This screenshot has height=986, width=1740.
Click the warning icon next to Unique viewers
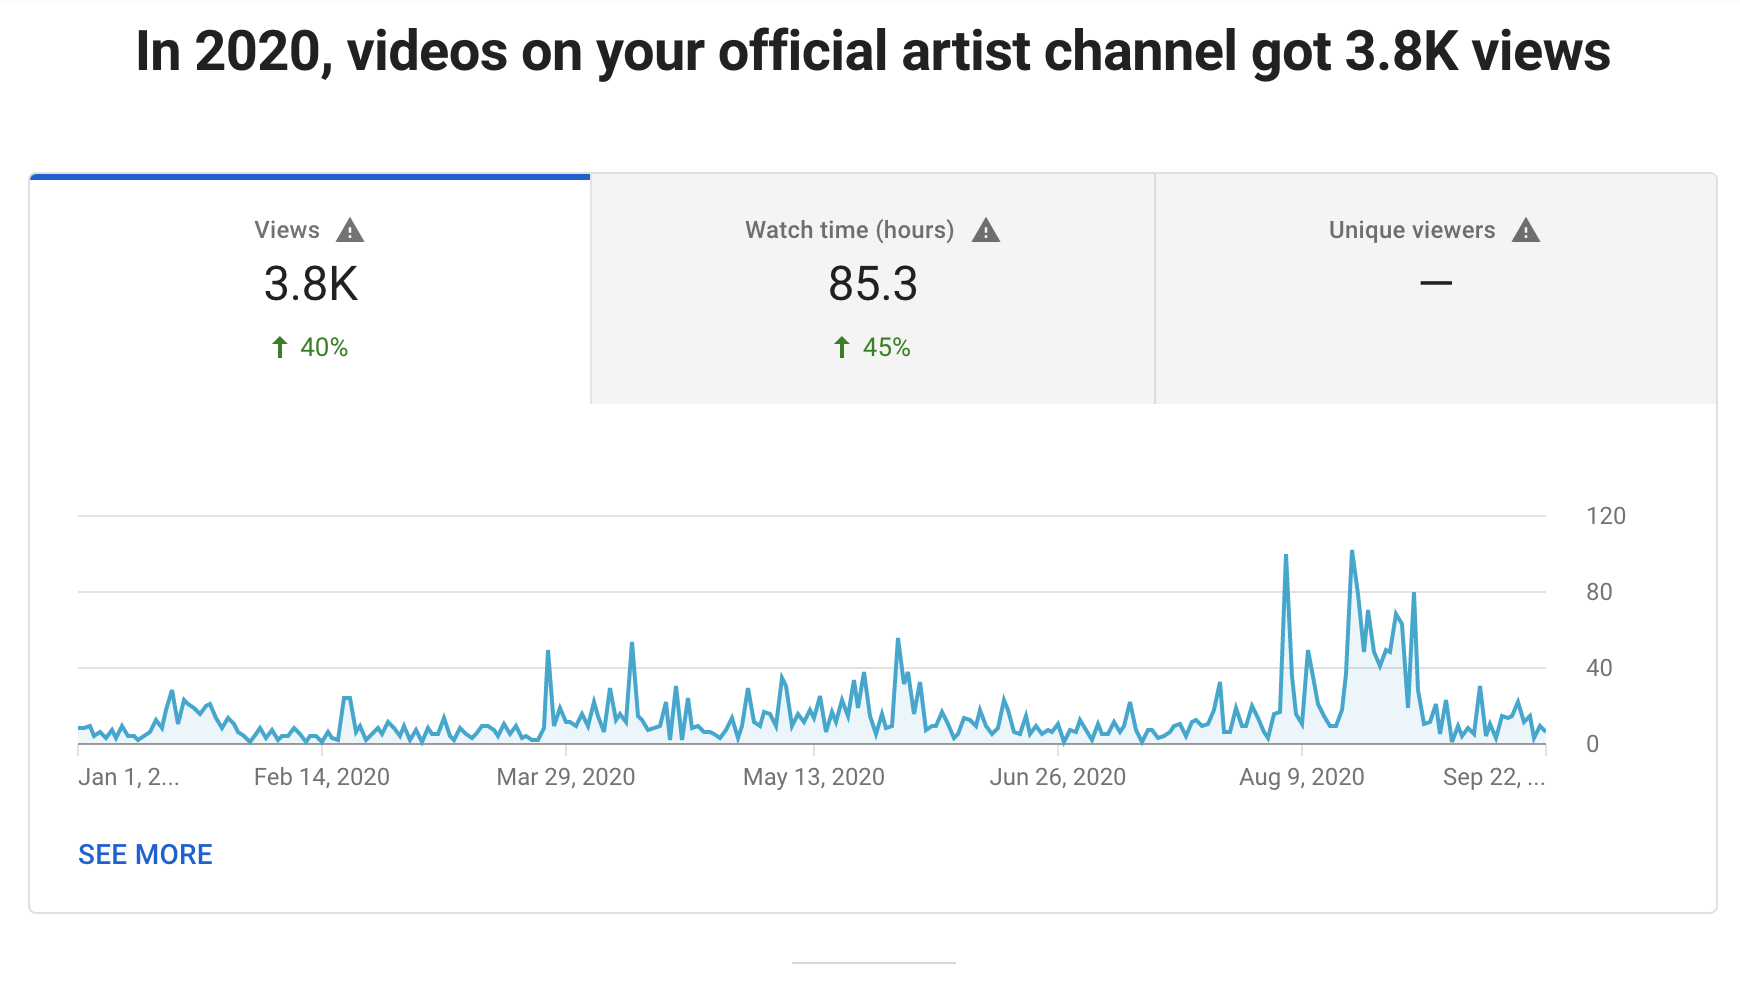pyautogui.click(x=1526, y=231)
